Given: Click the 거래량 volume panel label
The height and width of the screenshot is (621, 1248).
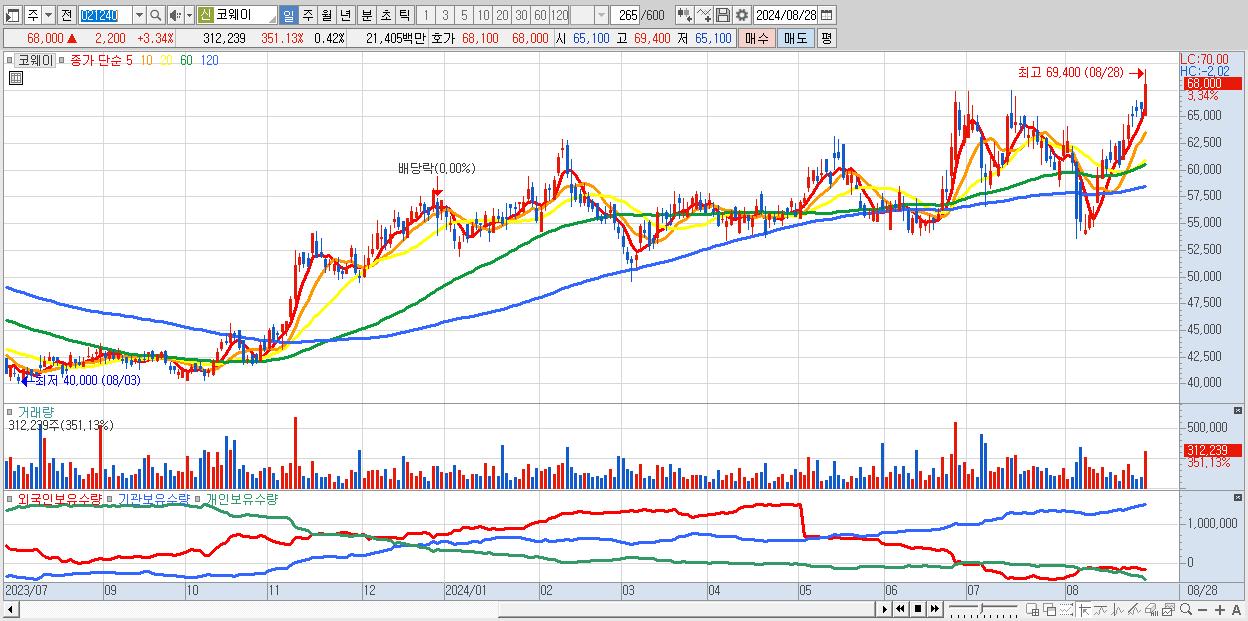Looking at the screenshot, I should (x=36, y=411).
